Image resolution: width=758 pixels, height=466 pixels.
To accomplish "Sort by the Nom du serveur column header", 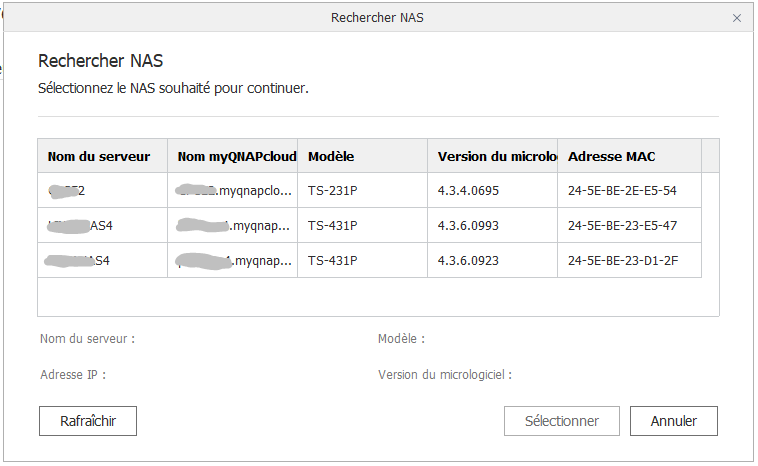I will (x=102, y=157).
